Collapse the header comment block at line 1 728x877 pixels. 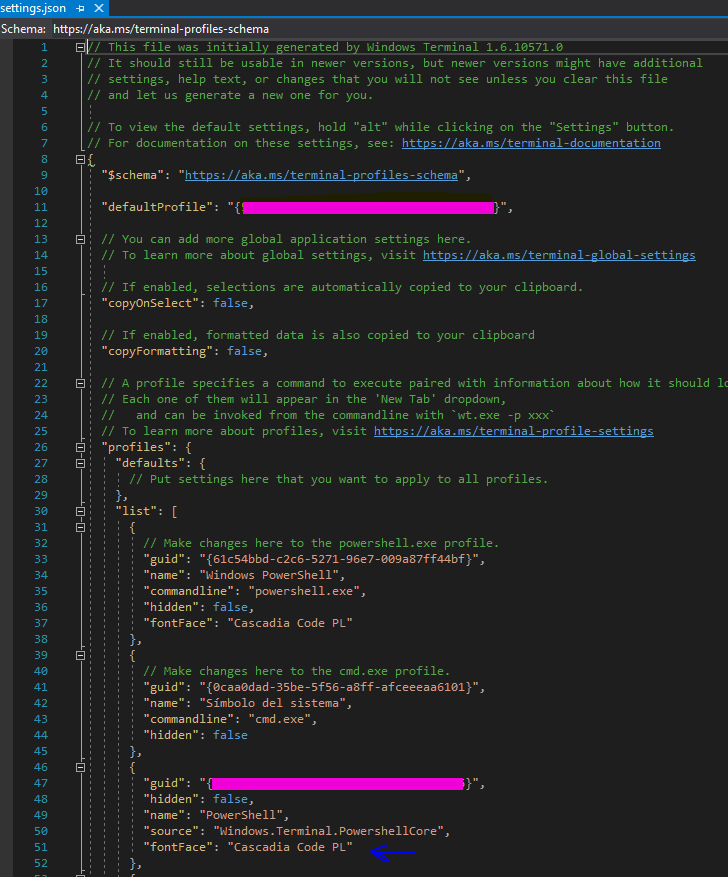80,48
